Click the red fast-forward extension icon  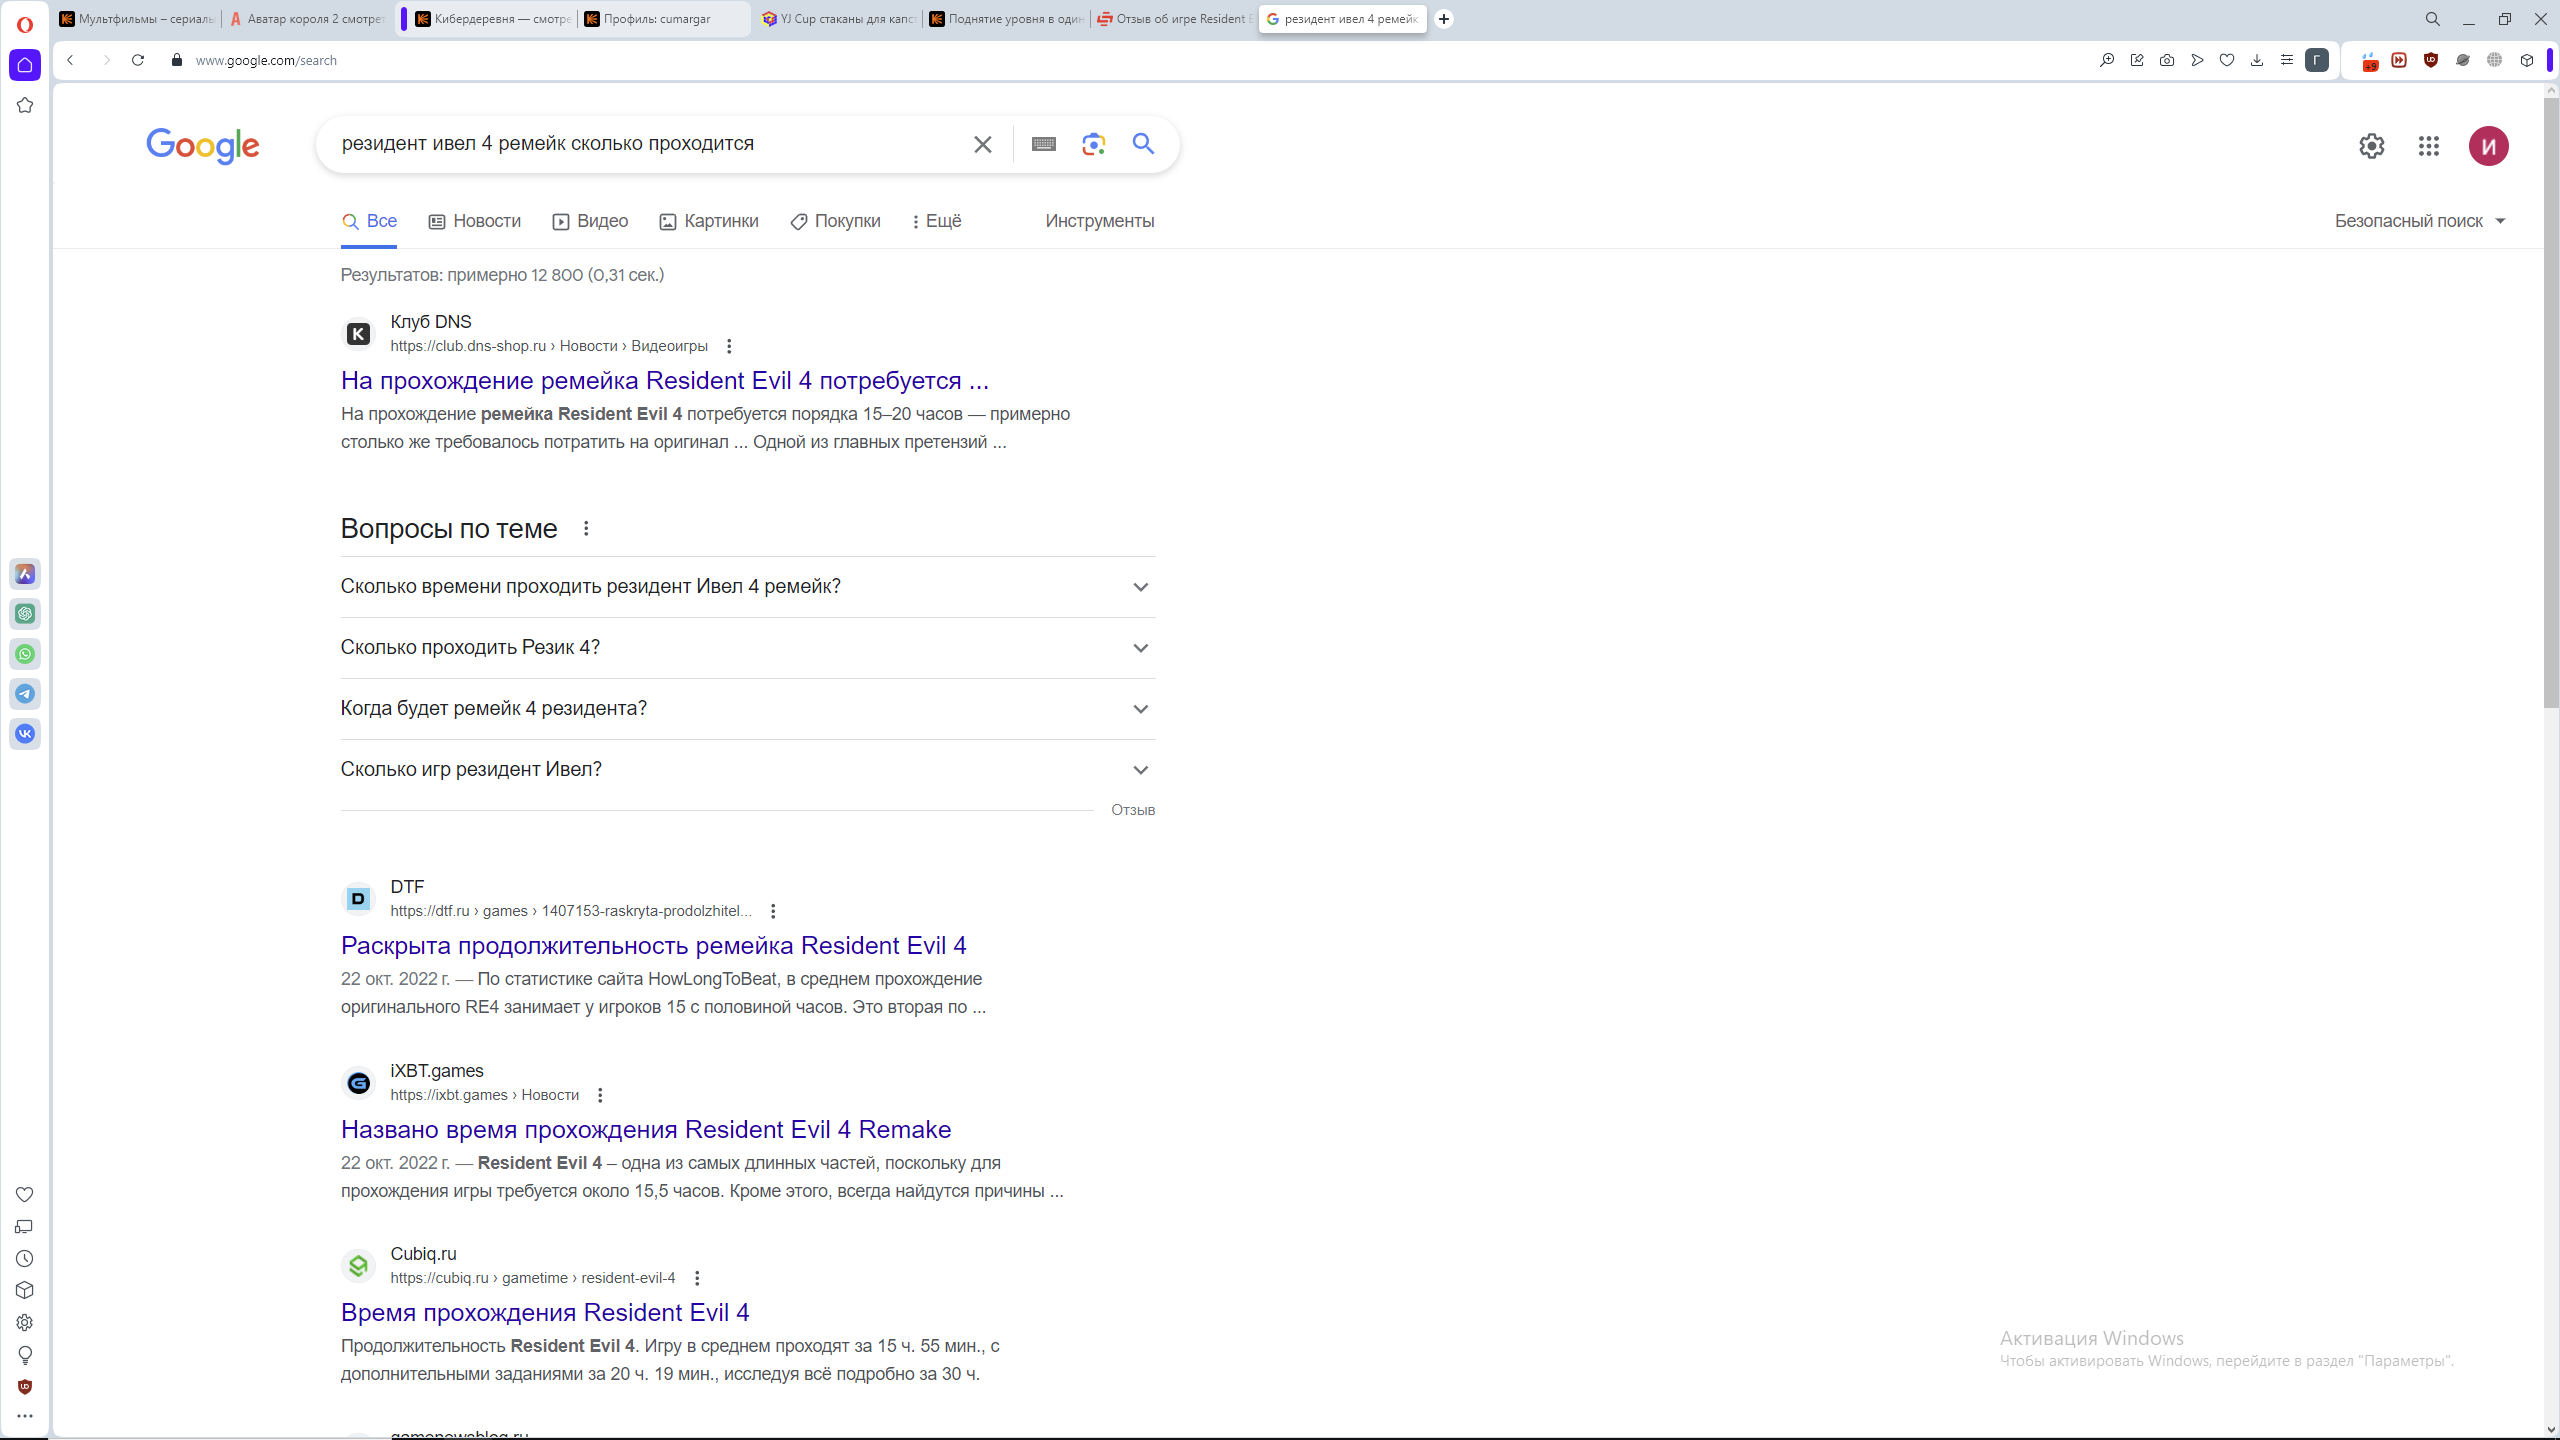(x=2399, y=60)
